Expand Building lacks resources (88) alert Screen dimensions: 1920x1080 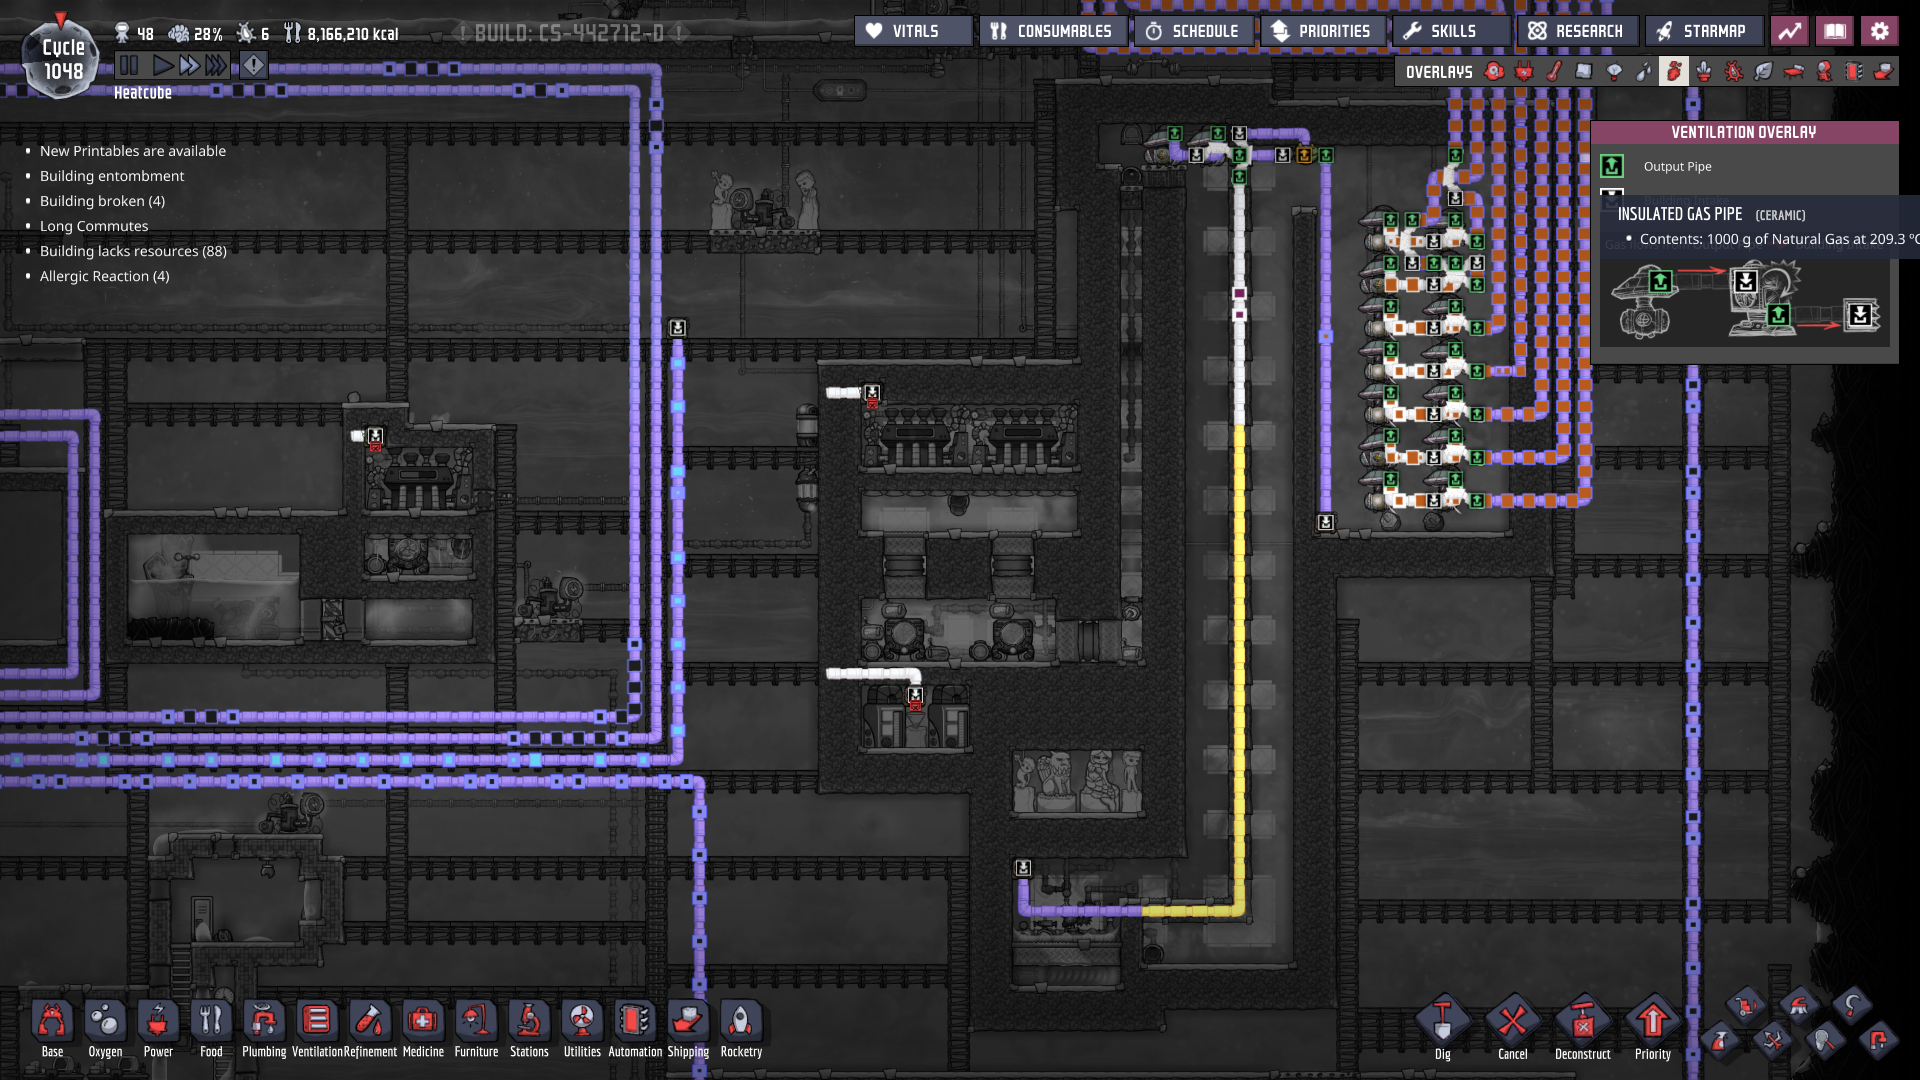[x=133, y=251]
